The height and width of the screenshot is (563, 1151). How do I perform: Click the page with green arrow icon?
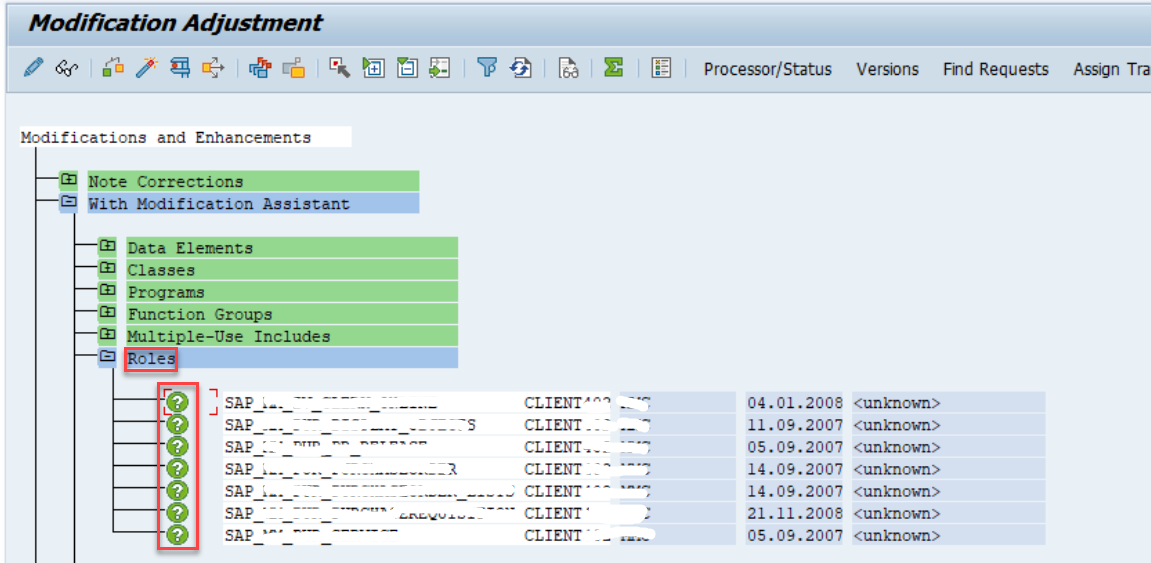pos(440,68)
